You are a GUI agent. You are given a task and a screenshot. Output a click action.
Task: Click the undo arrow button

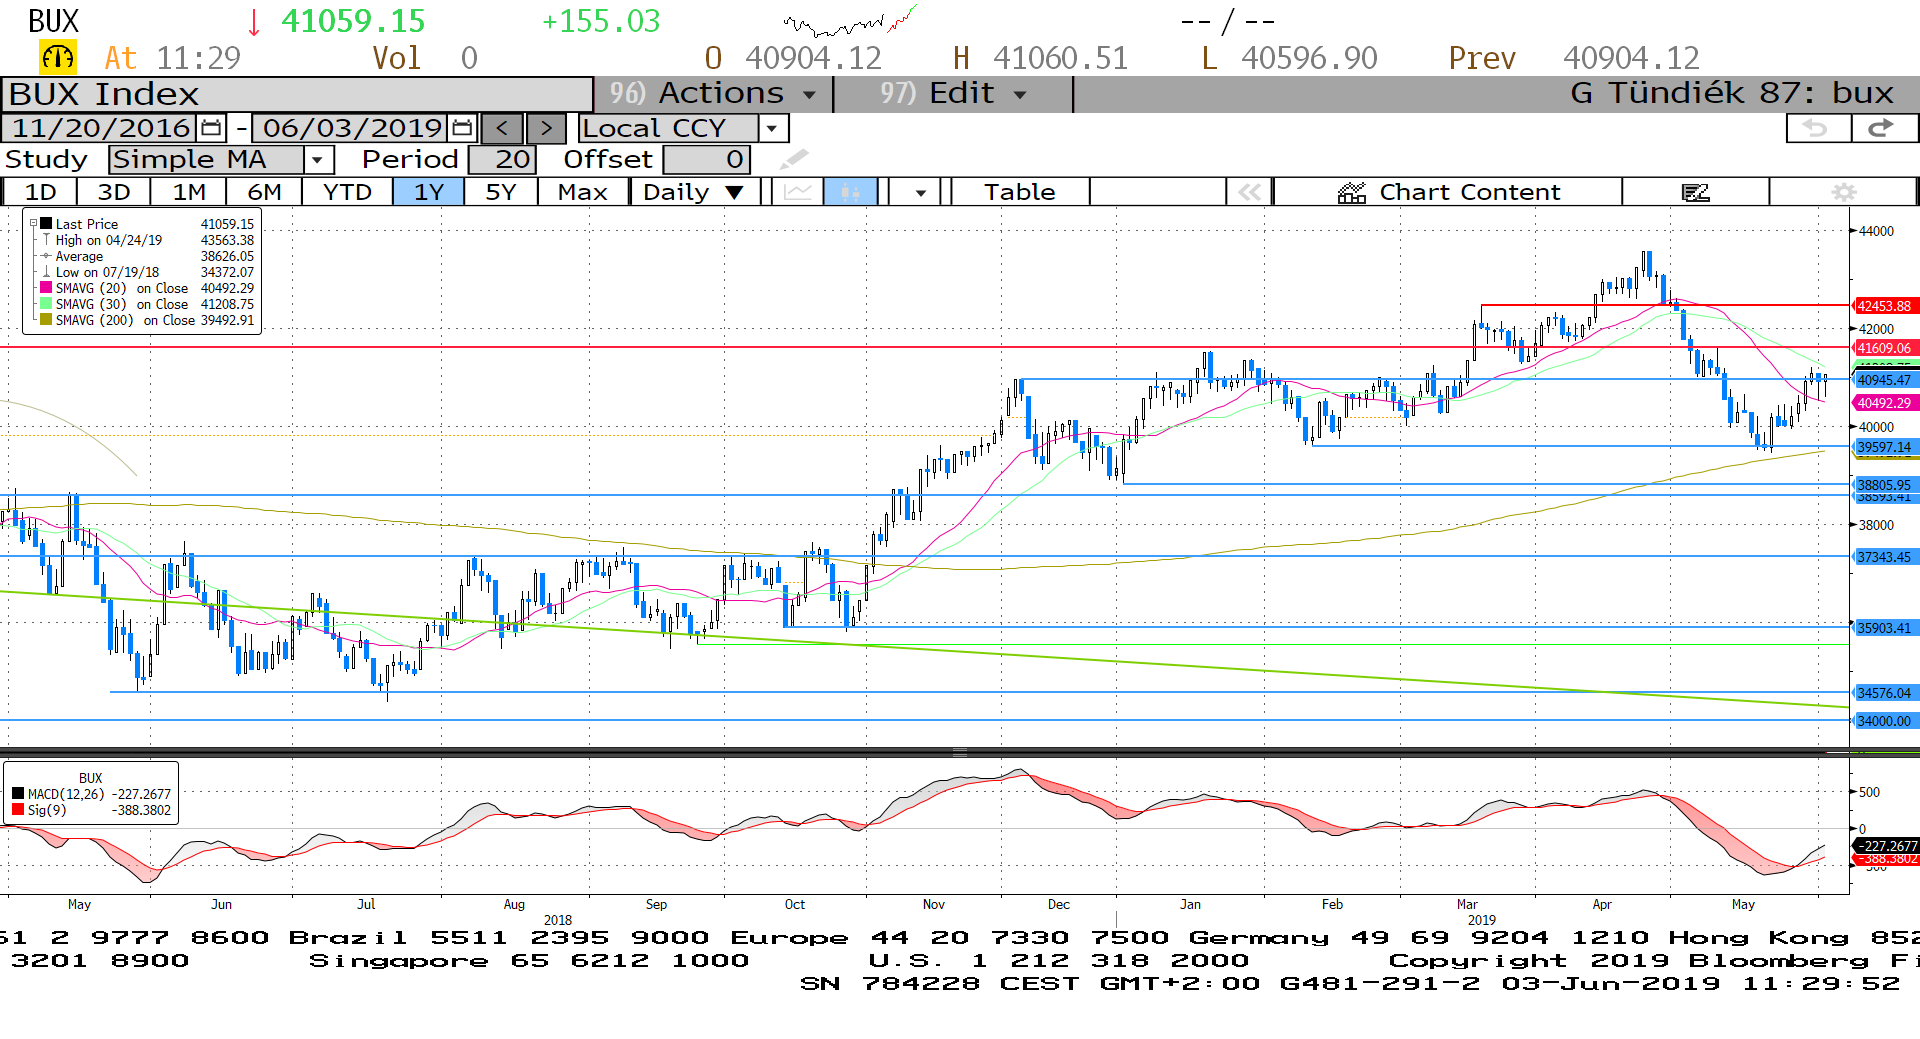(x=1818, y=128)
